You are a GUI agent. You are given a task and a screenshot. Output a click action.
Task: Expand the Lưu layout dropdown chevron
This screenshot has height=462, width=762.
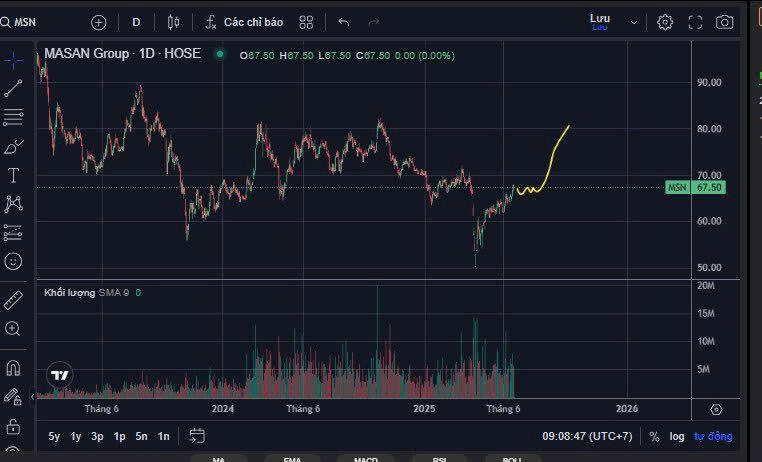tap(634, 22)
